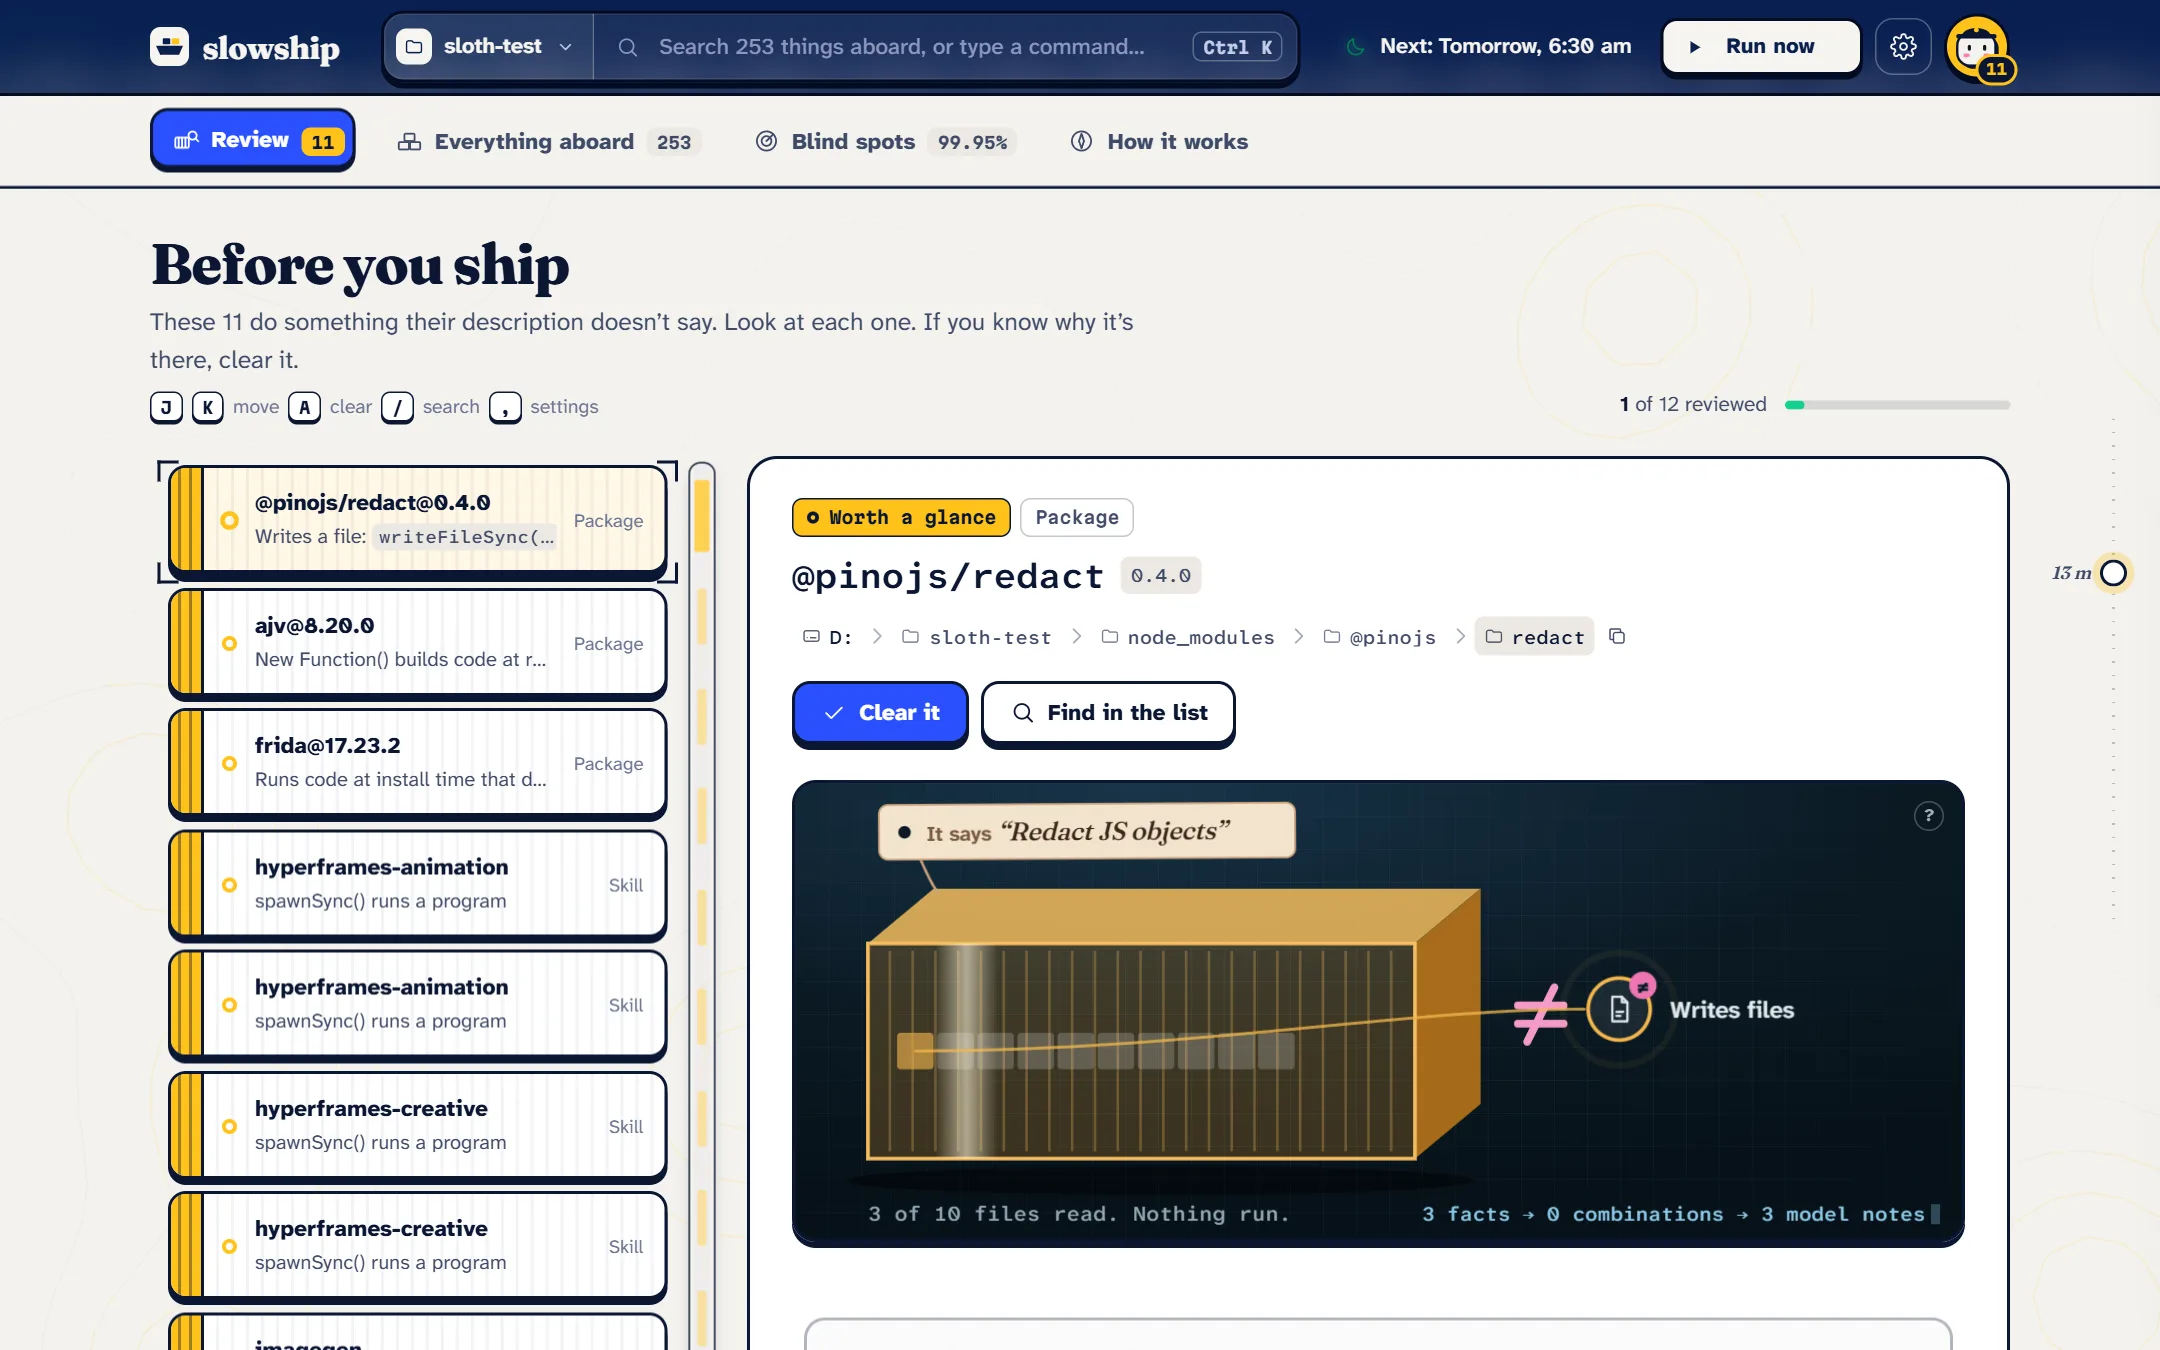Click the search magnifier icon in the top bar
The height and width of the screenshot is (1350, 2160).
[627, 47]
